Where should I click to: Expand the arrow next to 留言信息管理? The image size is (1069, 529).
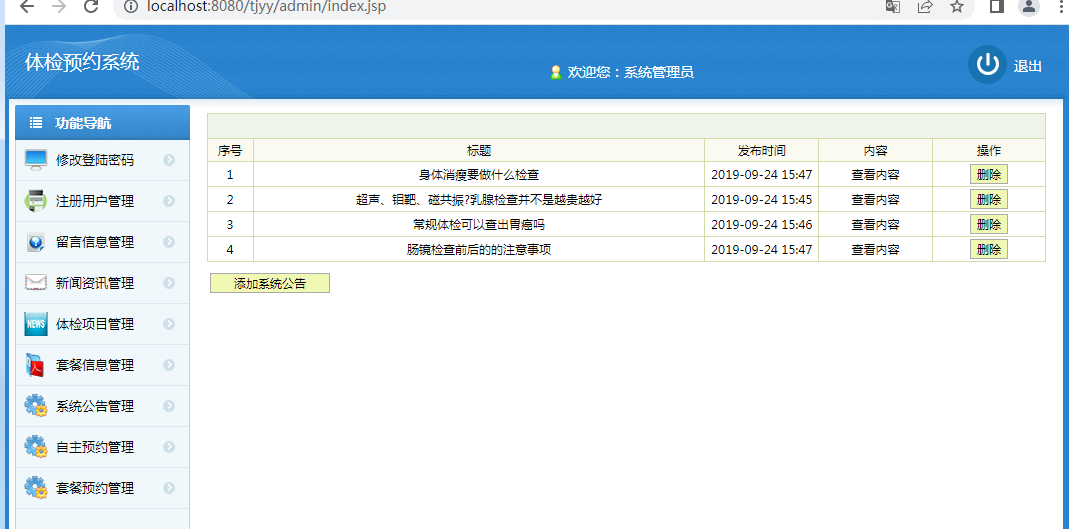point(169,242)
